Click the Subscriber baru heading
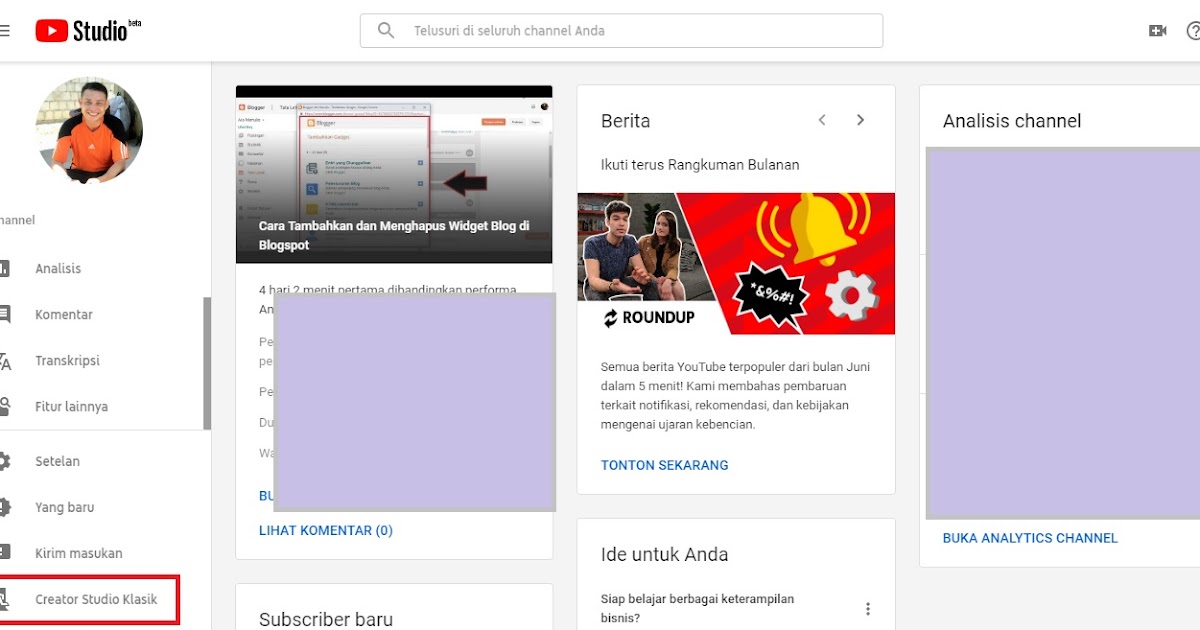The width and height of the screenshot is (1200, 630). 326,620
